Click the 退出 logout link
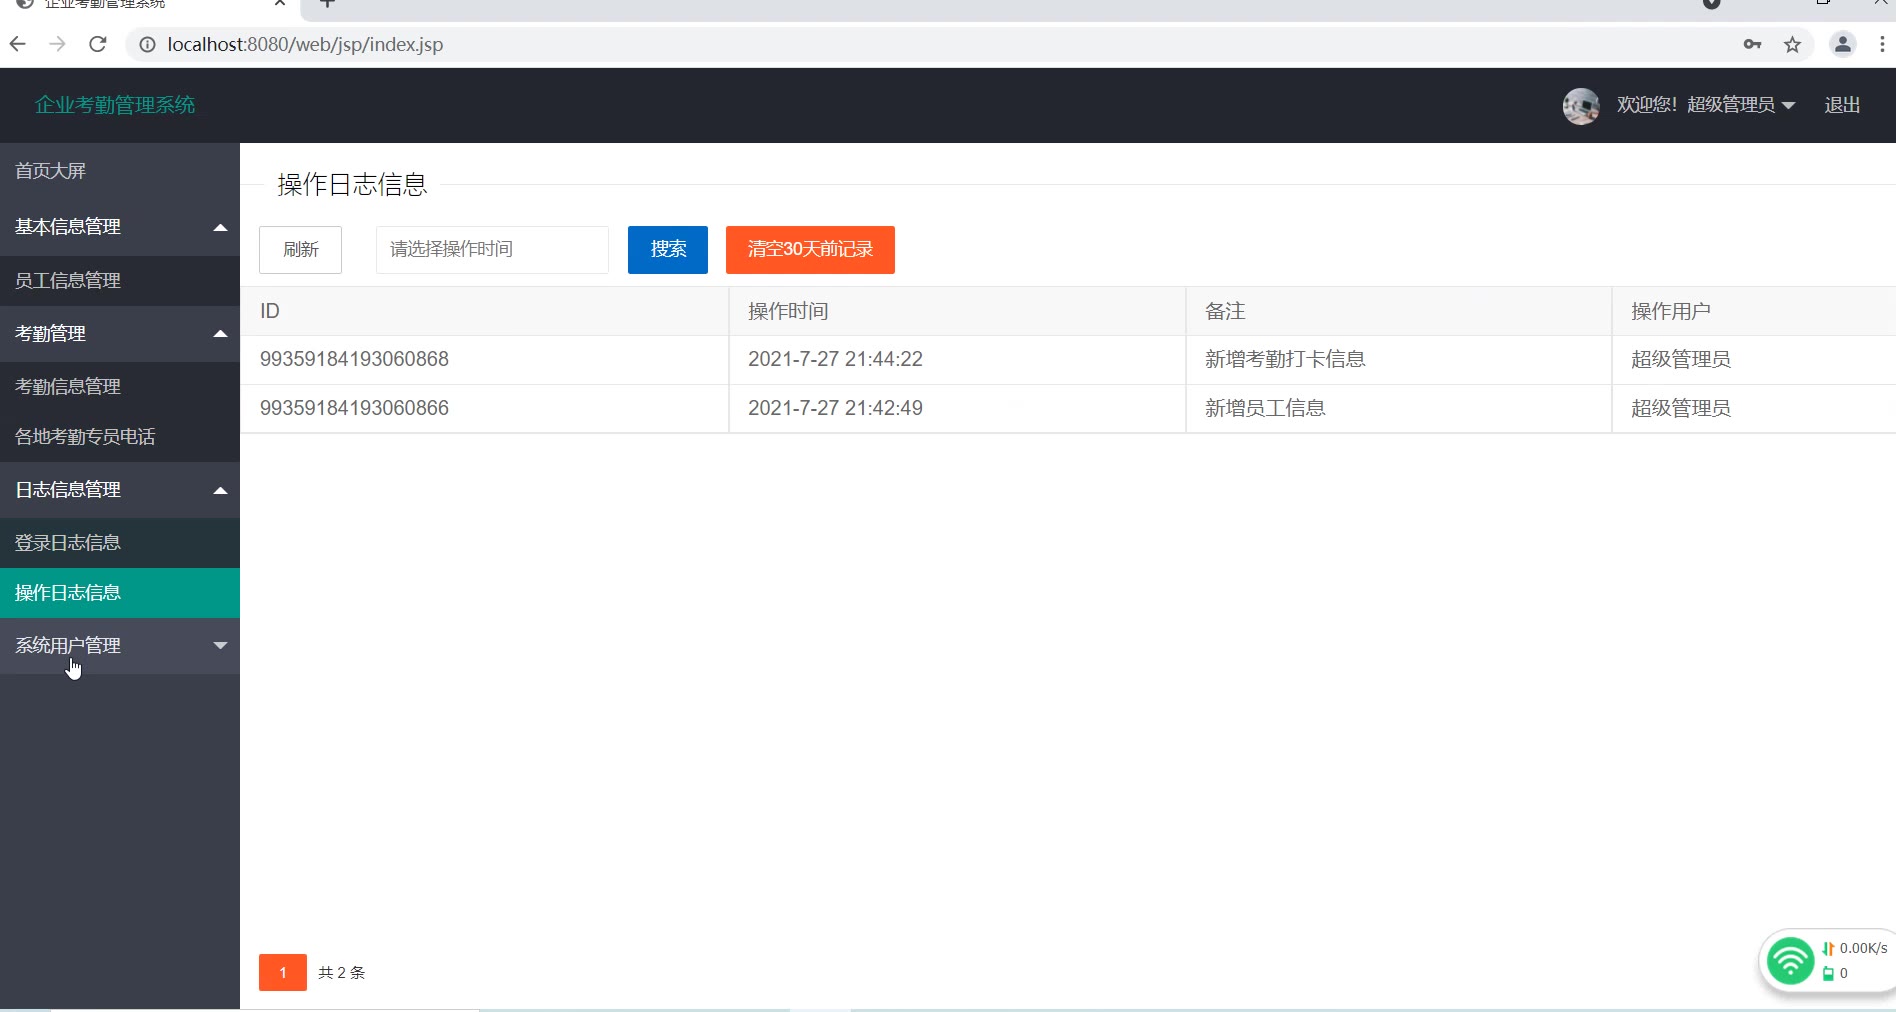Screen dimensions: 1896x1012 [1842, 105]
